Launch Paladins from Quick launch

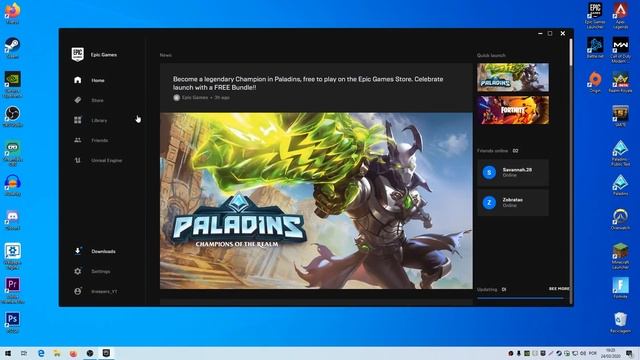pos(513,77)
